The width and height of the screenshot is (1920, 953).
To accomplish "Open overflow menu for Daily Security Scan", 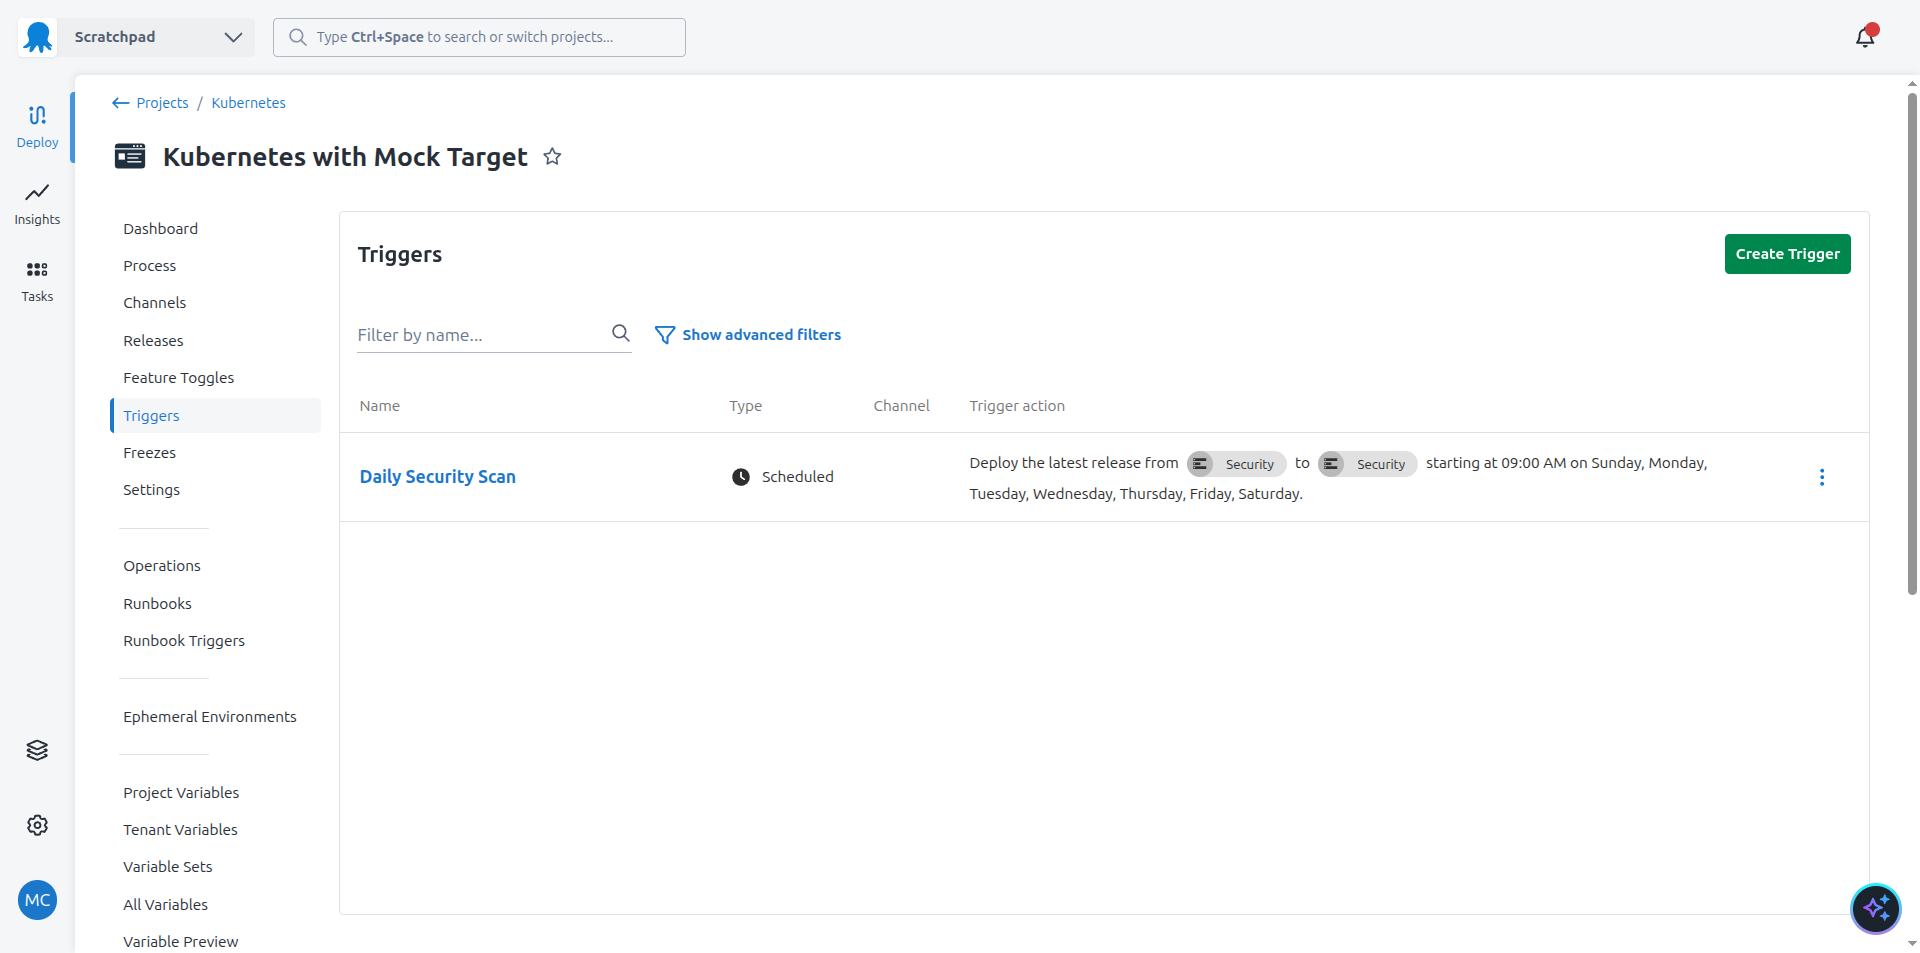I will point(1821,477).
